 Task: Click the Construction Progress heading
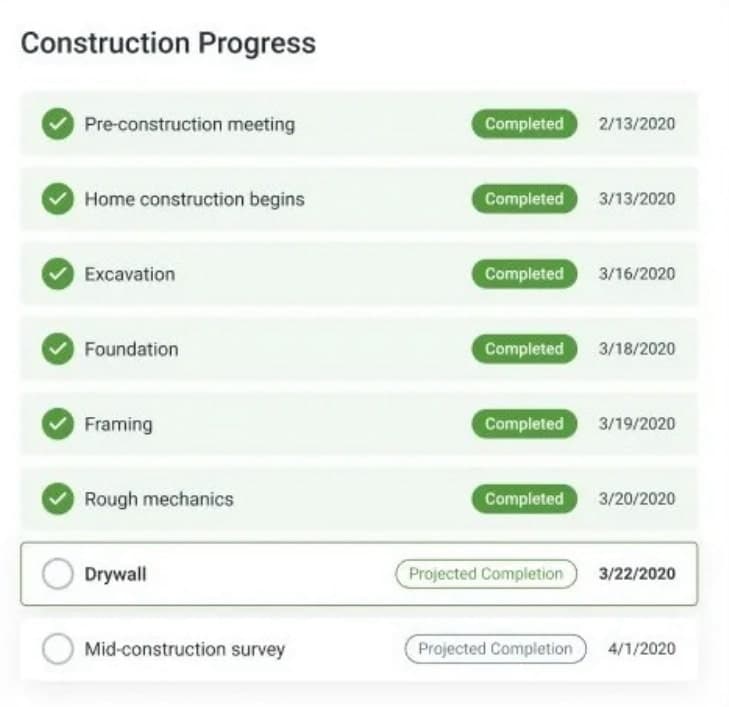(168, 44)
